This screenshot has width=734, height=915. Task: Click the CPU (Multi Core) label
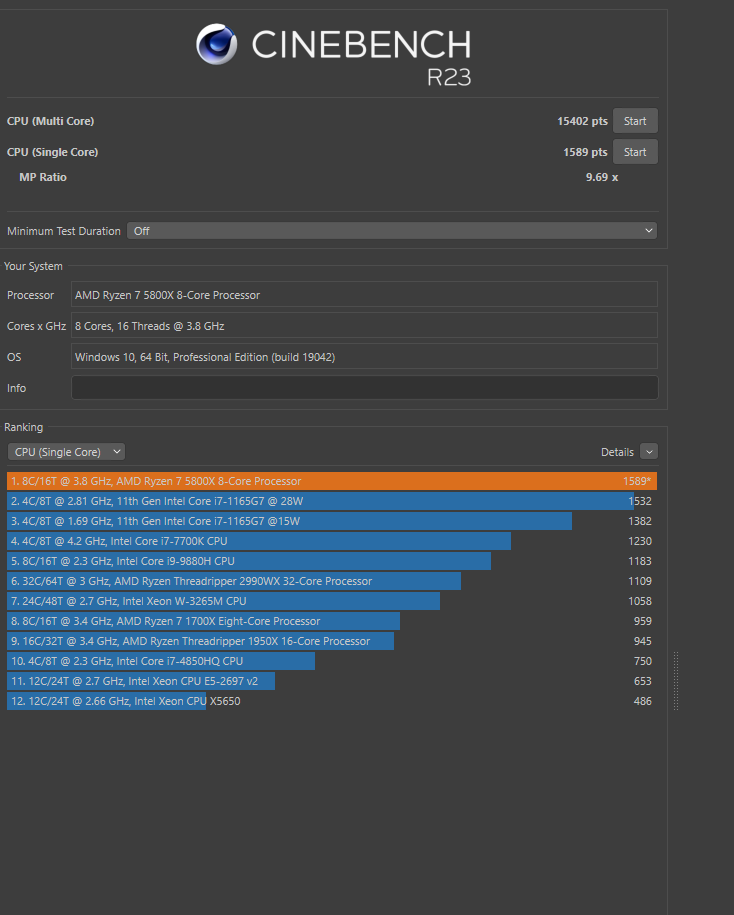coord(50,121)
